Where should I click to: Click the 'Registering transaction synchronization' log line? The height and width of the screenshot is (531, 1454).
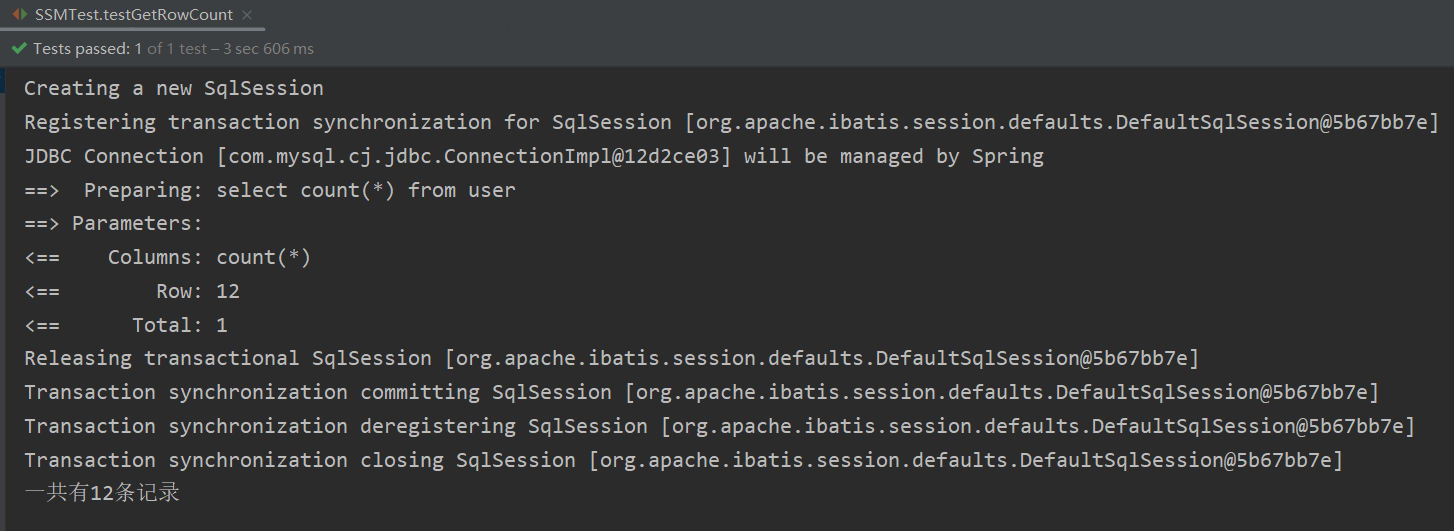[x=731, y=122]
